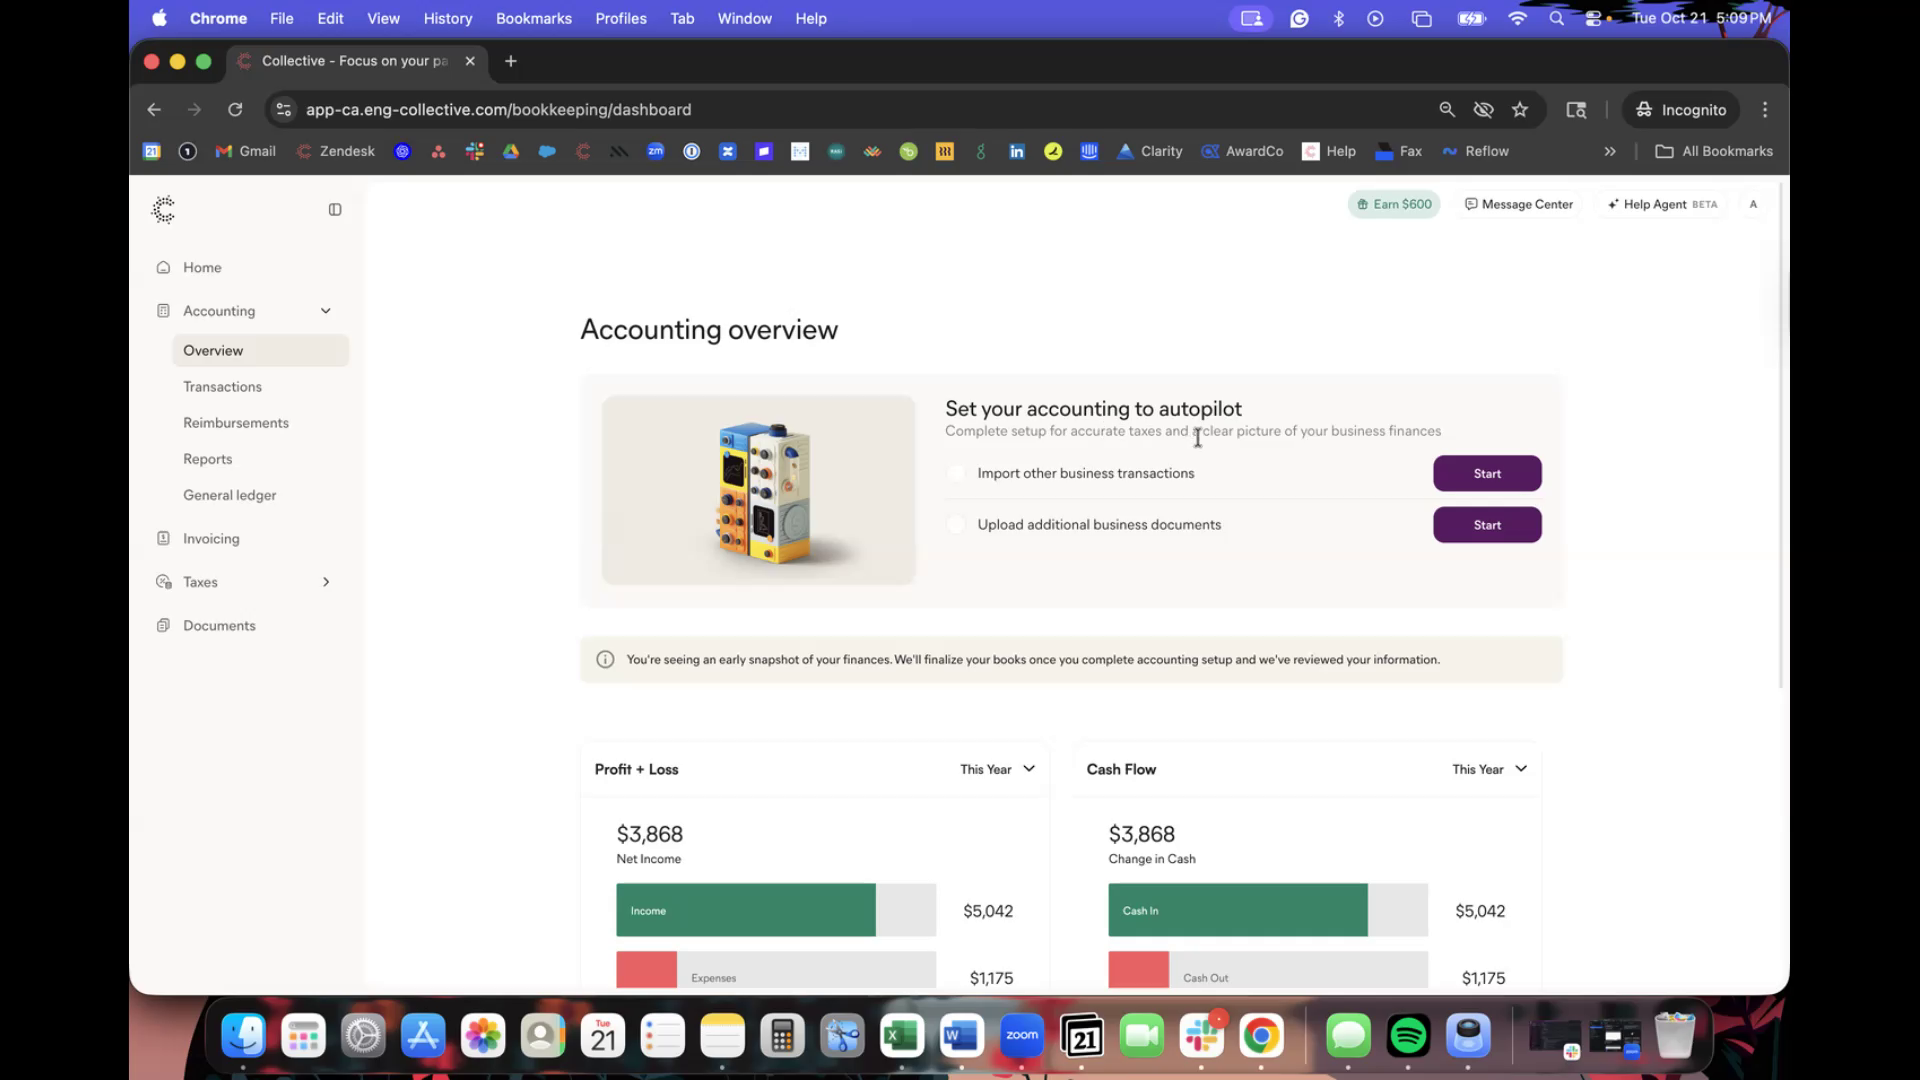The image size is (1920, 1080).
Task: Open Profit + Loss This Year dropdown
Action: pos(997,769)
